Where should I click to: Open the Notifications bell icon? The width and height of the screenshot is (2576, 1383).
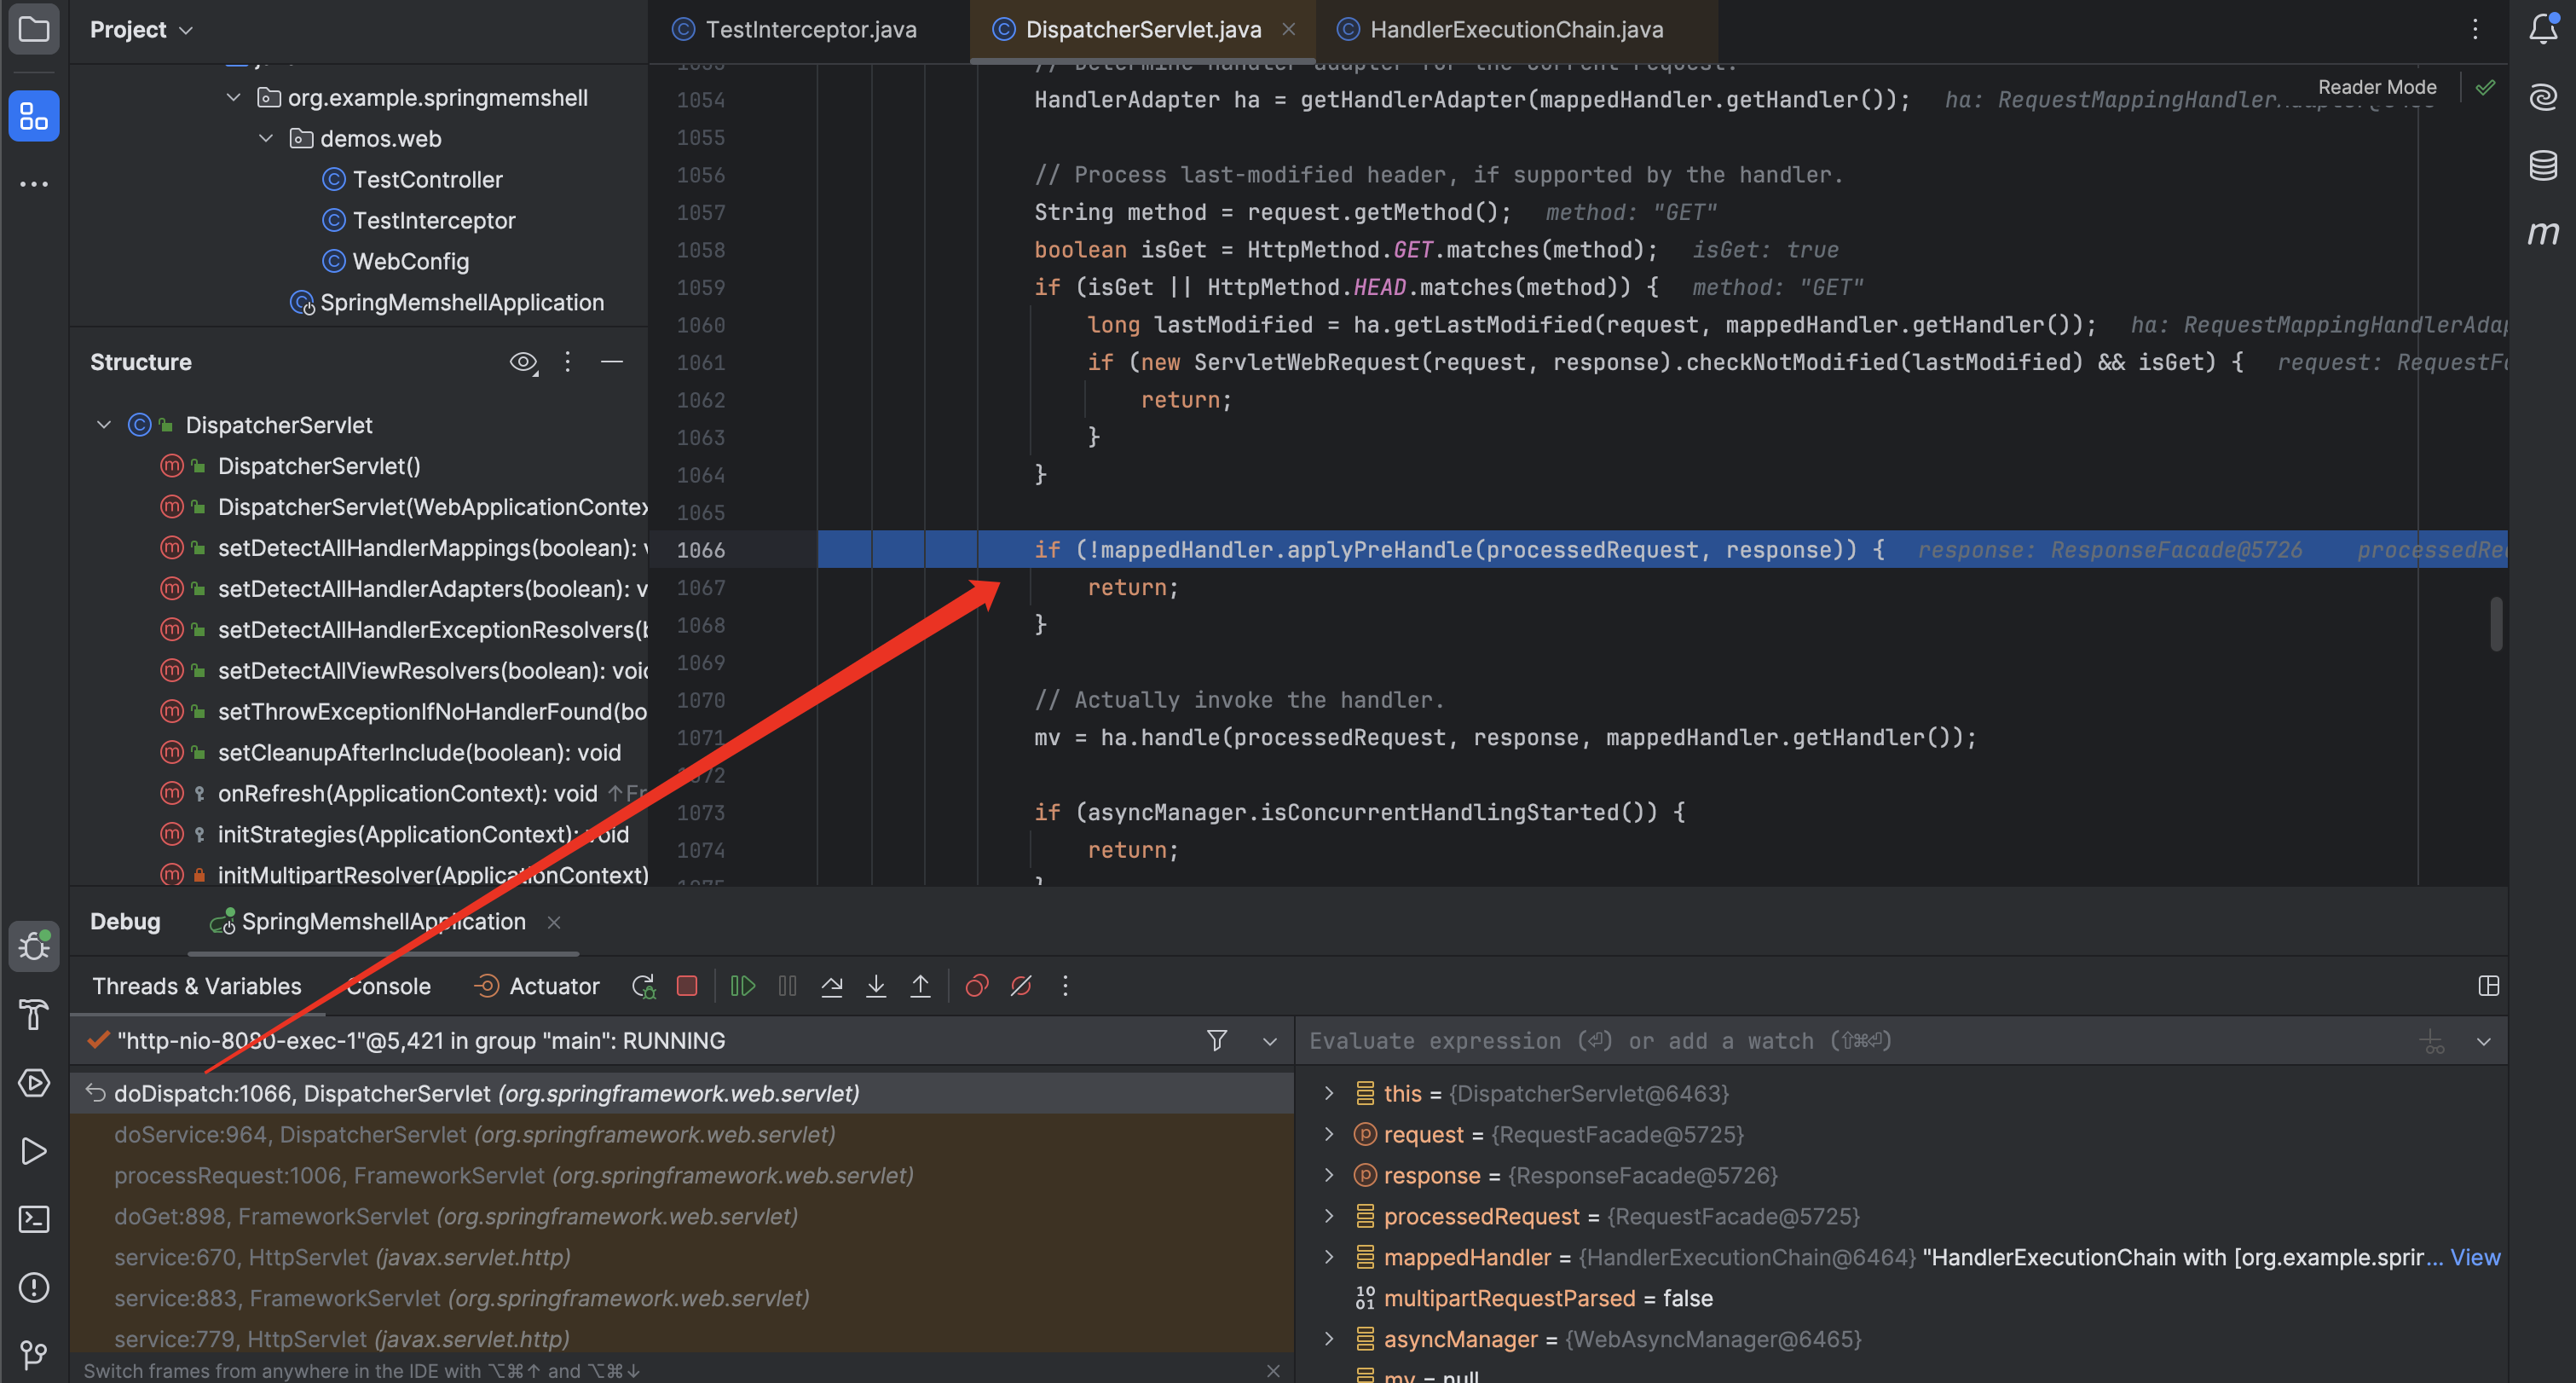(2543, 28)
